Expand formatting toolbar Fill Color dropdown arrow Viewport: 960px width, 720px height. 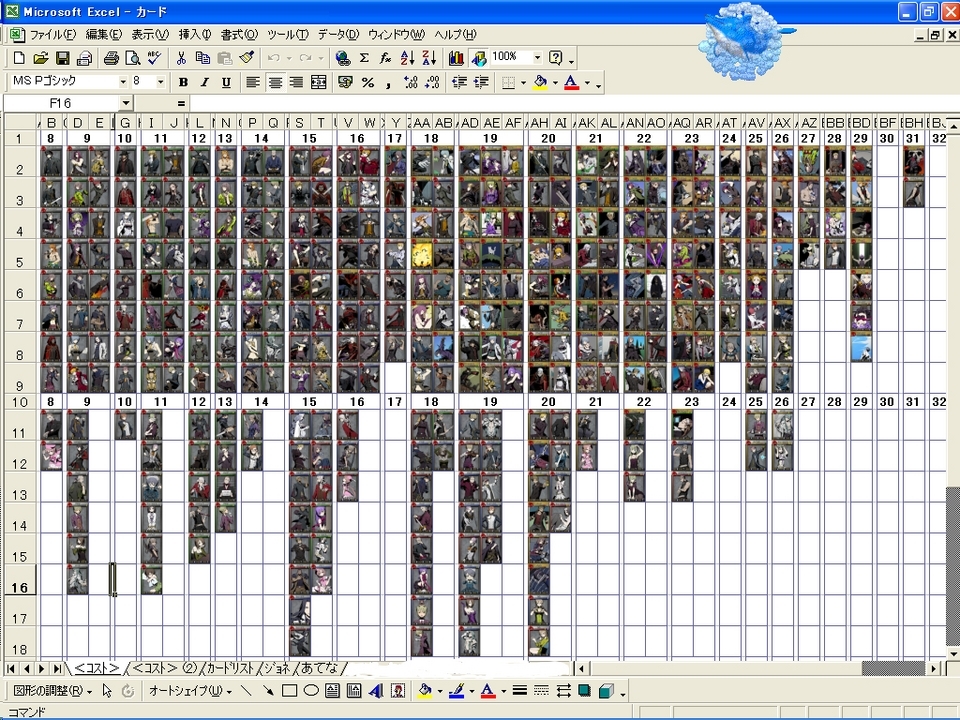pyautogui.click(x=555, y=82)
